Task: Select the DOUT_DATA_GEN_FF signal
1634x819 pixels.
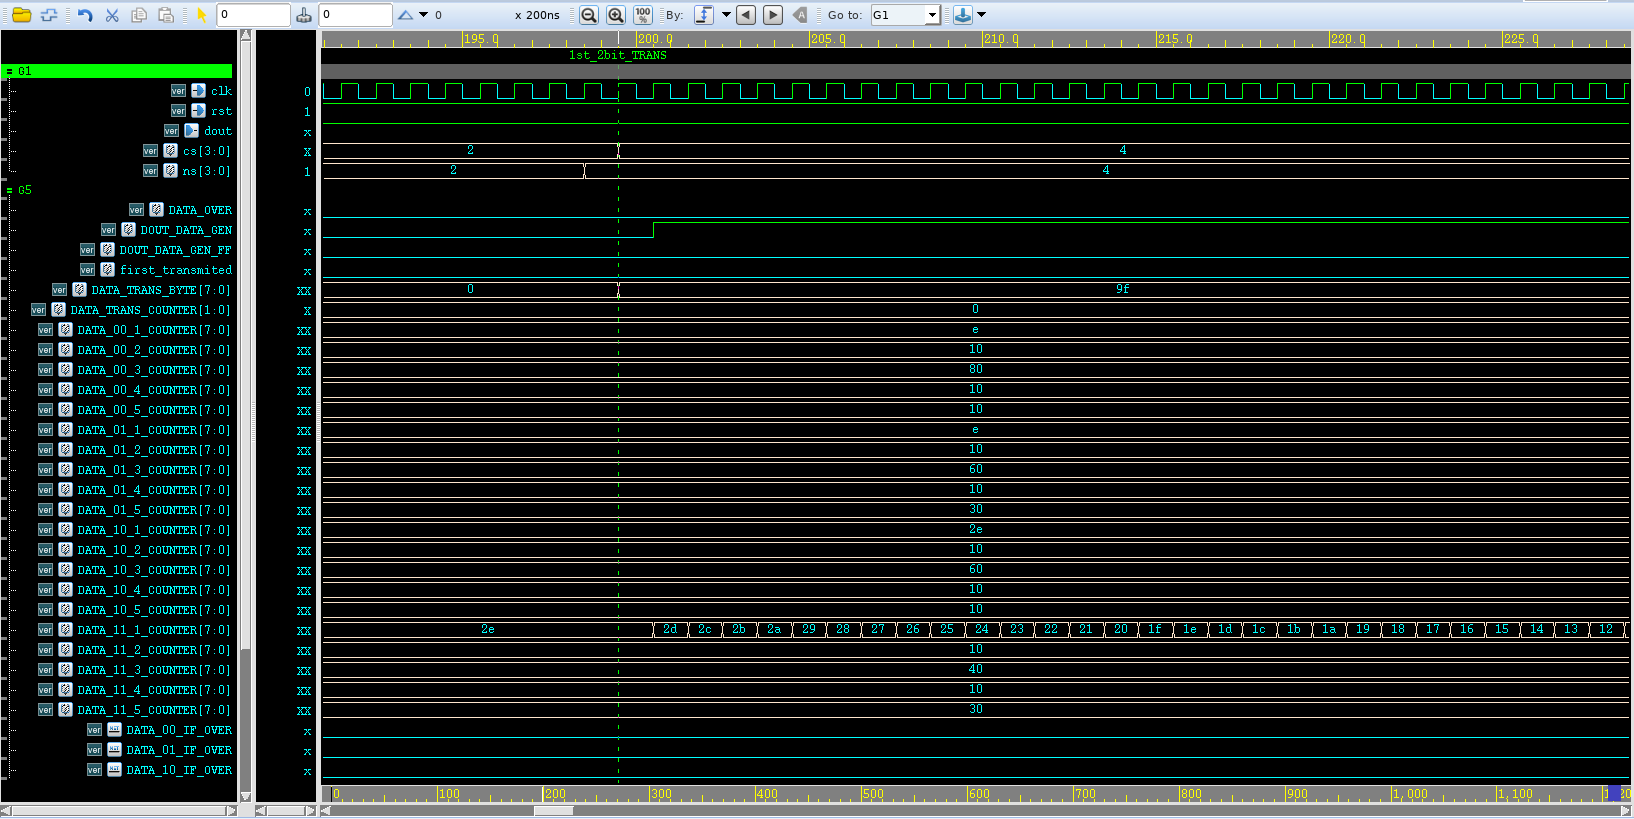Action: pyautogui.click(x=175, y=250)
